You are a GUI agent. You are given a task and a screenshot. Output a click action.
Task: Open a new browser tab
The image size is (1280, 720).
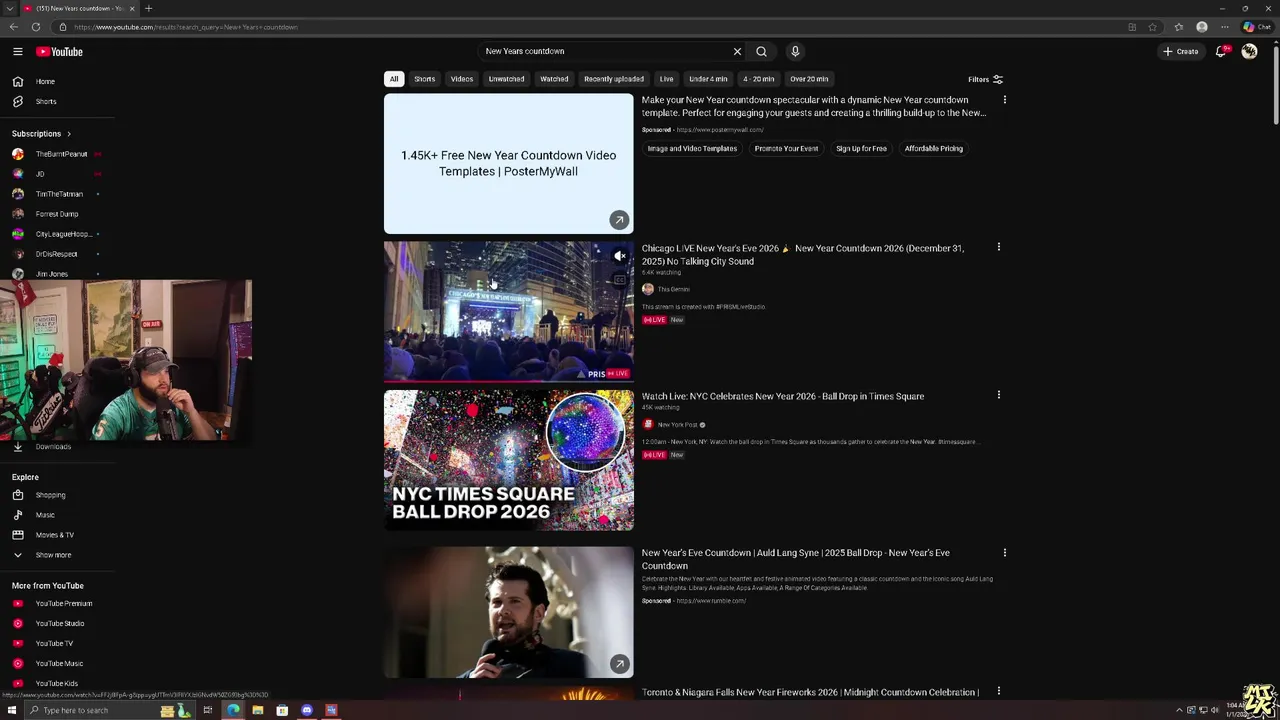(x=148, y=8)
